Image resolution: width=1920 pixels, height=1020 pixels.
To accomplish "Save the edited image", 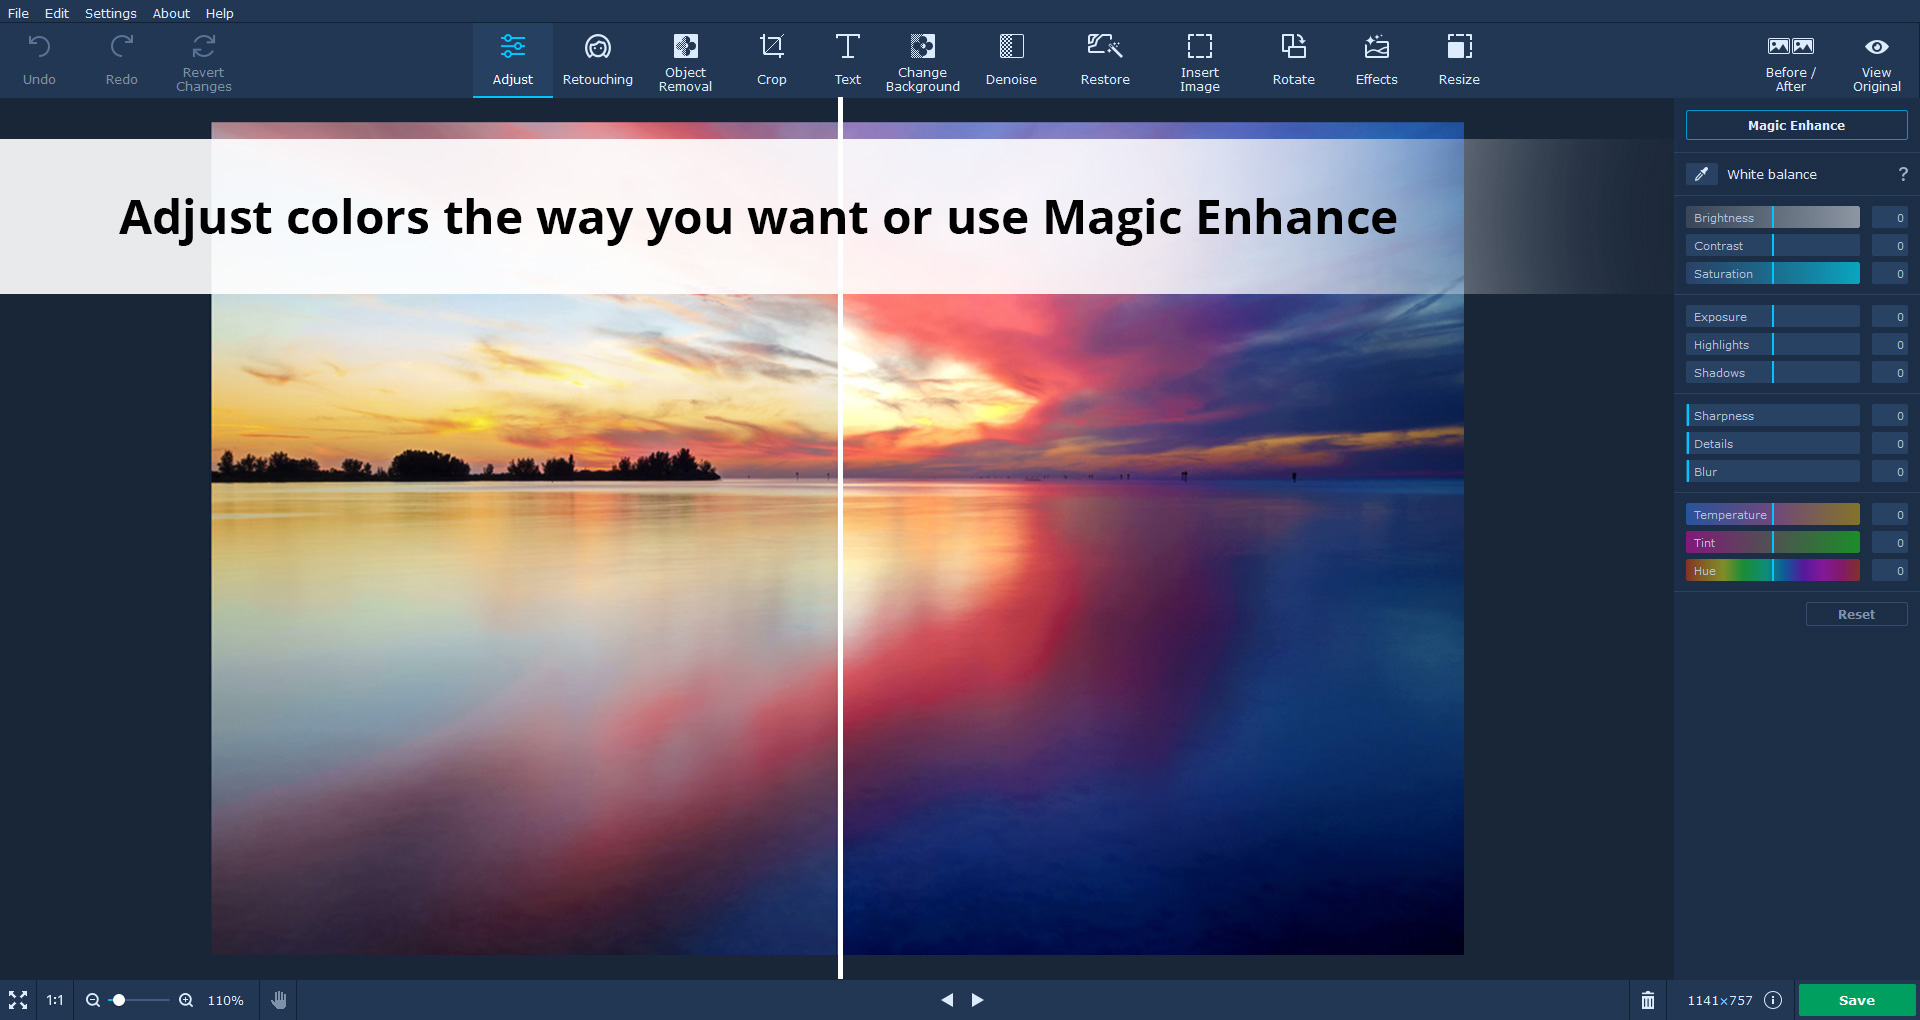I will [x=1856, y=1000].
